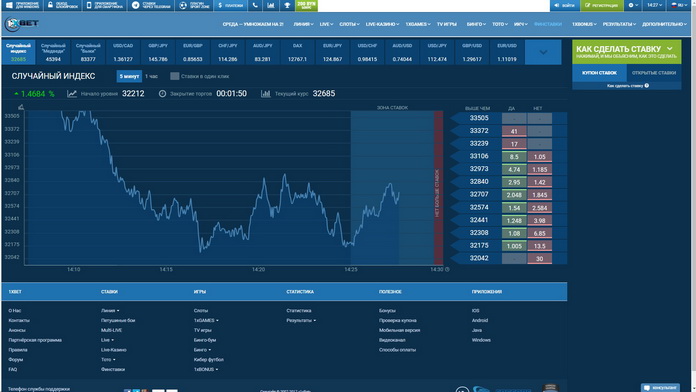
Task: Open the 14:27 time zone dropdown
Action: click(654, 5)
